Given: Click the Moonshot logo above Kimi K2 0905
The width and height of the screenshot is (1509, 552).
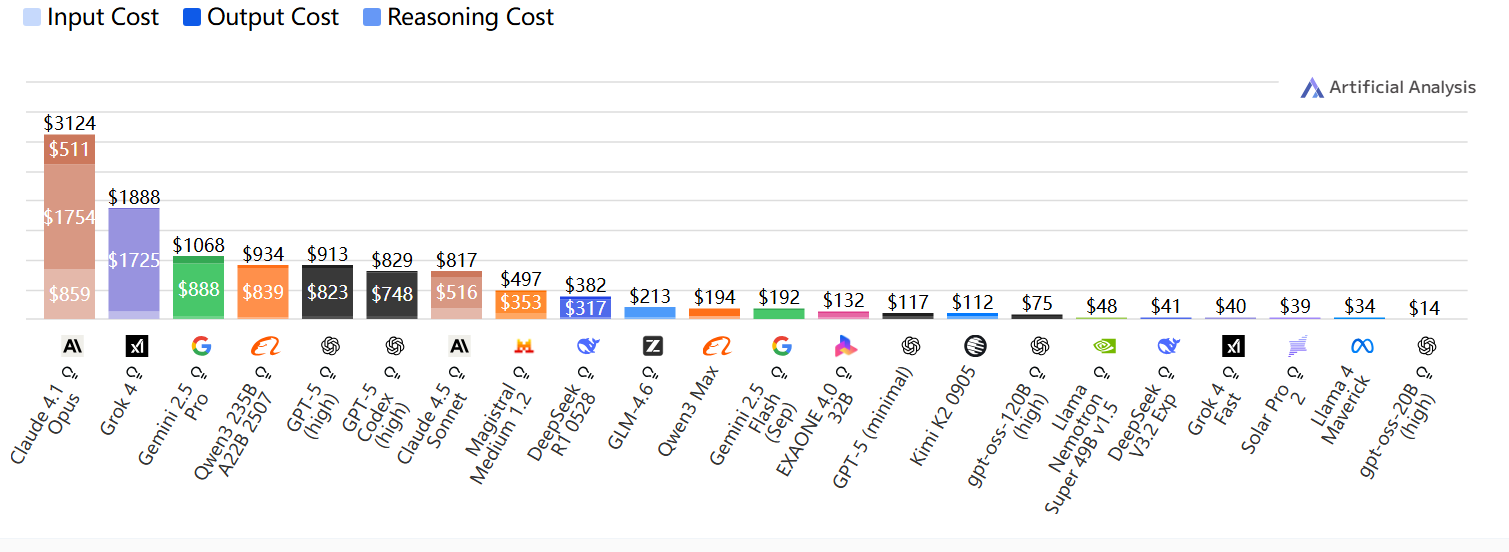Looking at the screenshot, I should point(975,346).
